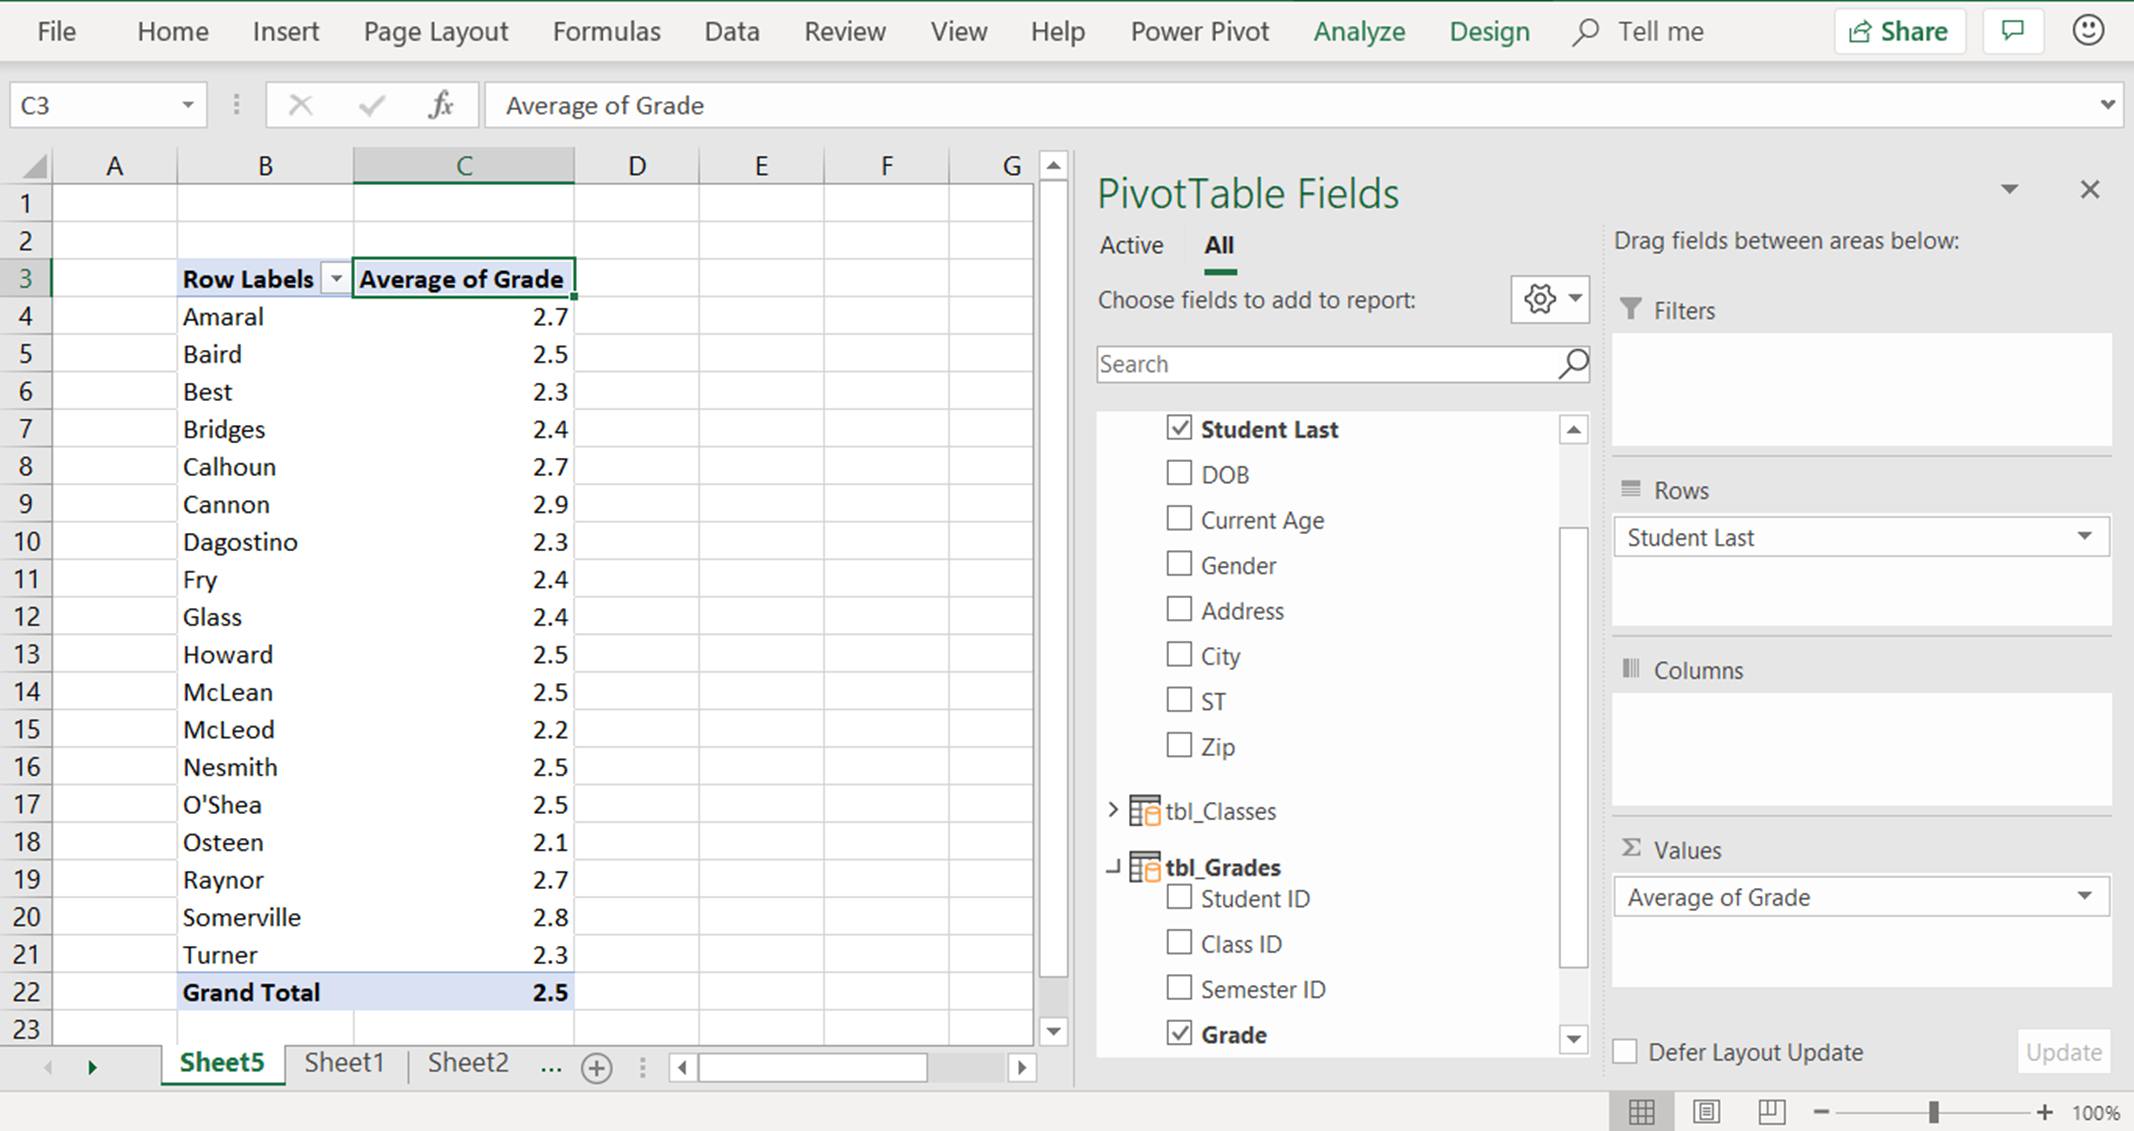Image resolution: width=2134 pixels, height=1131 pixels.
Task: Click the close PivotTable Fields panel icon
Action: click(x=2092, y=189)
